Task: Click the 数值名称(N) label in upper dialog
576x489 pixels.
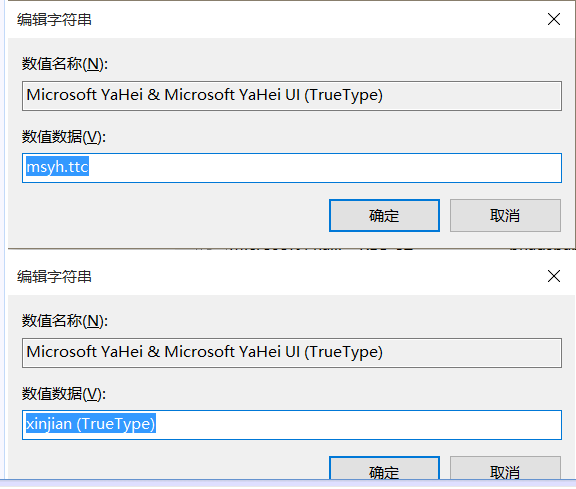Action: click(65, 64)
